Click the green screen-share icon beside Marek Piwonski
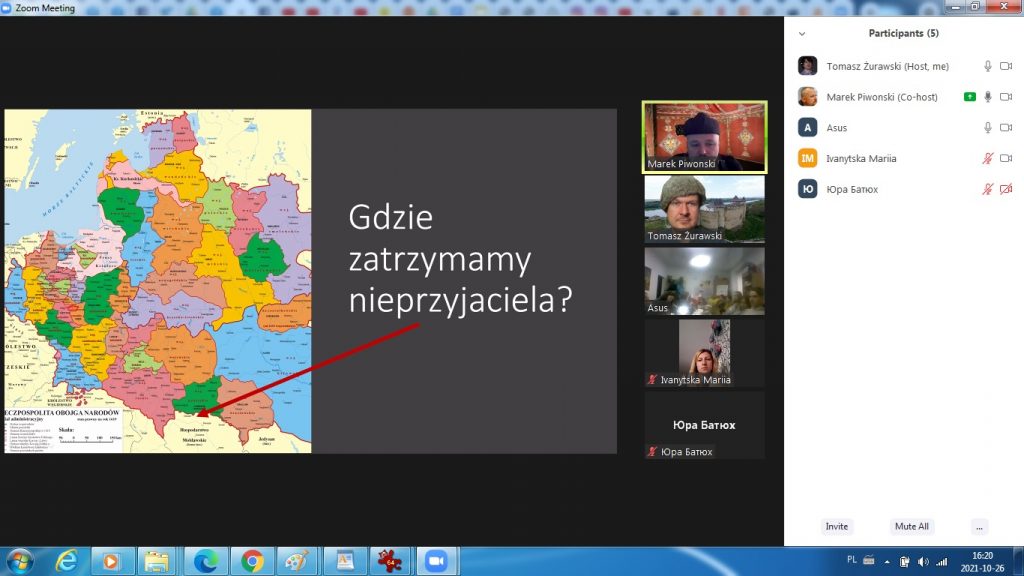The width and height of the screenshot is (1024, 576). pos(969,97)
